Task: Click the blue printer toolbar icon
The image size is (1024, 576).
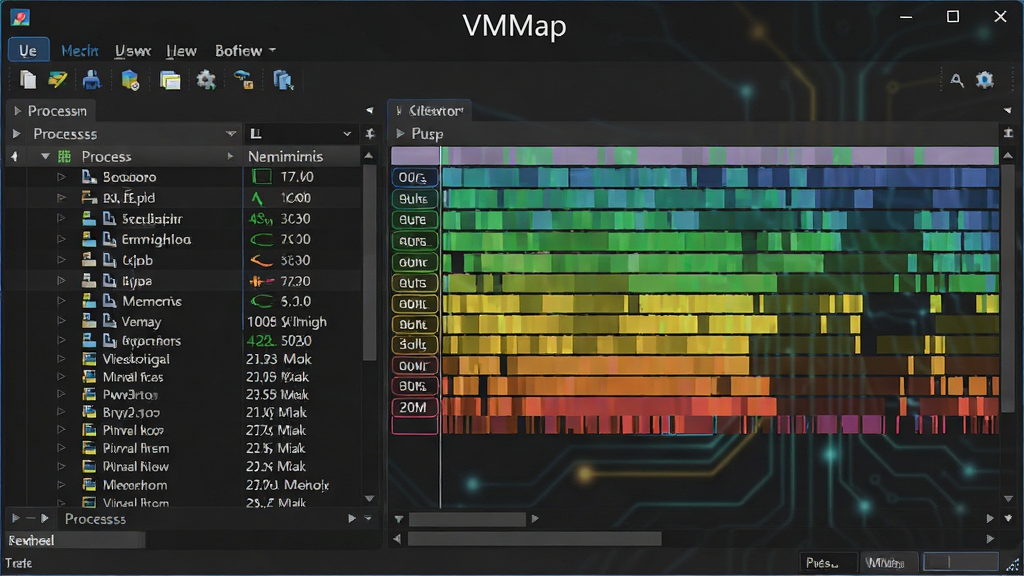Action: coord(91,80)
